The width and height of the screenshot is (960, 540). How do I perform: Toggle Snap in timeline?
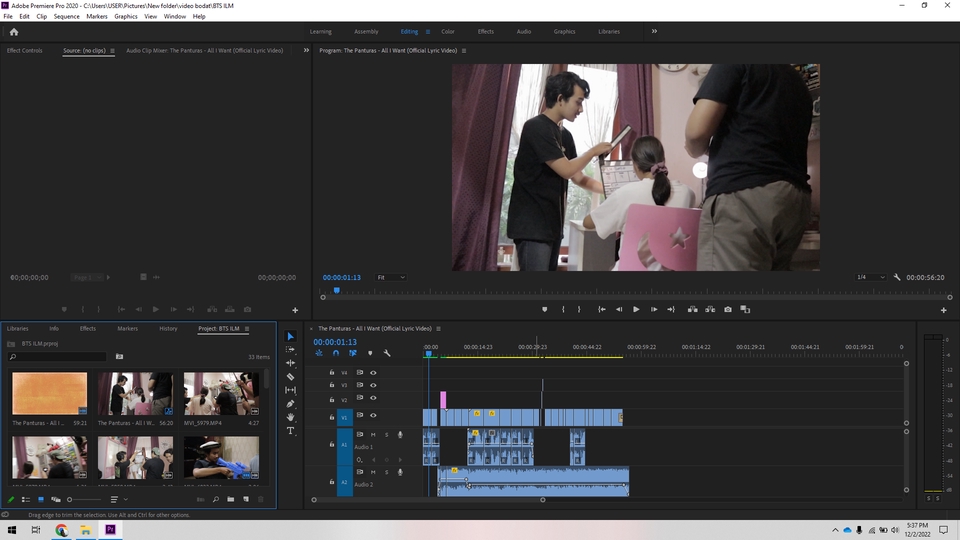[x=336, y=353]
